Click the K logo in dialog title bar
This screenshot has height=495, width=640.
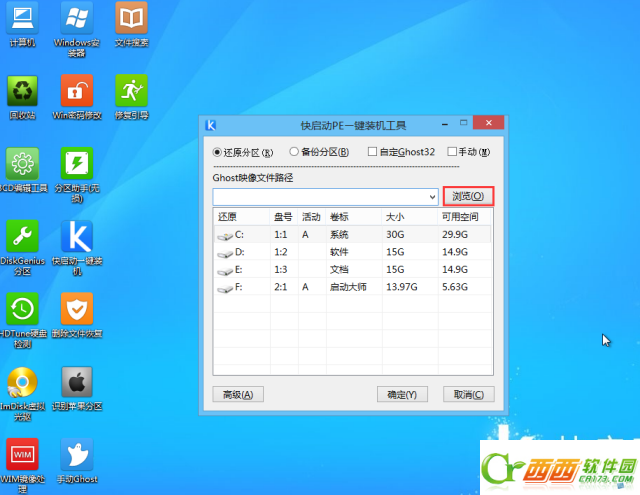211,125
